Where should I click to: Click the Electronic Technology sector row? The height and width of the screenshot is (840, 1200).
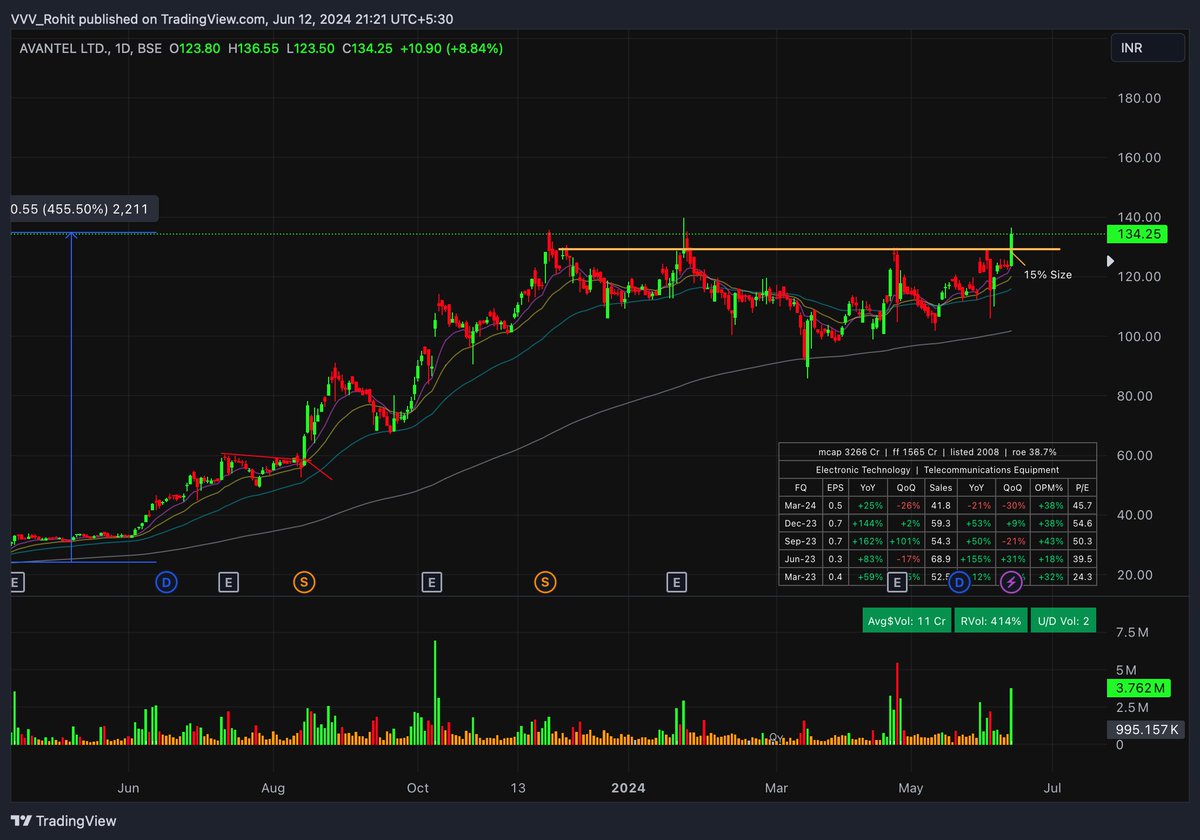coord(937,469)
